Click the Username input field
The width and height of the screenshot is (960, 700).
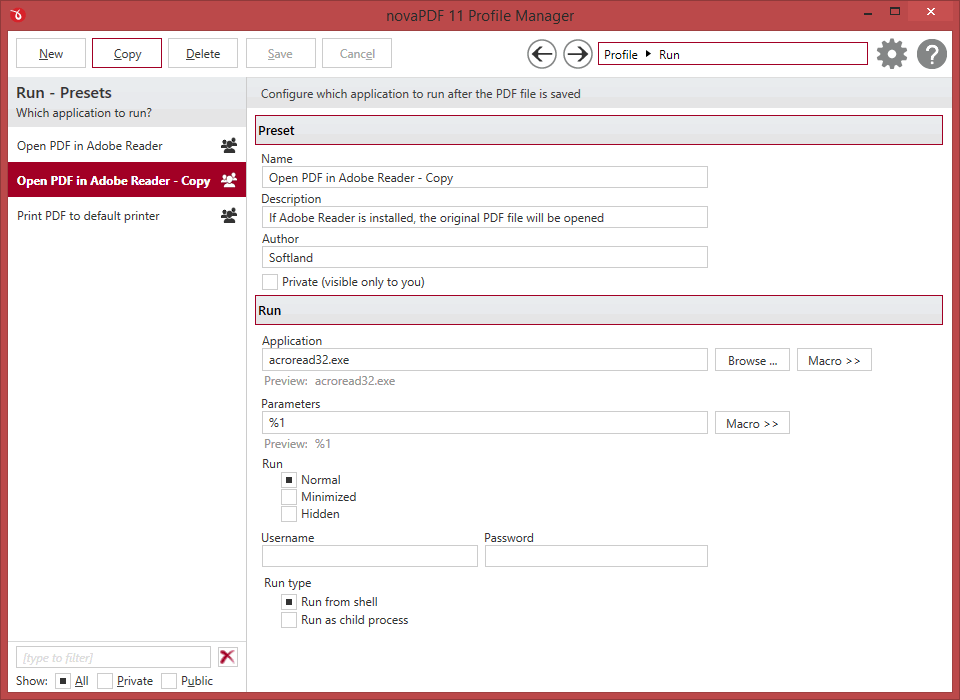[370, 556]
